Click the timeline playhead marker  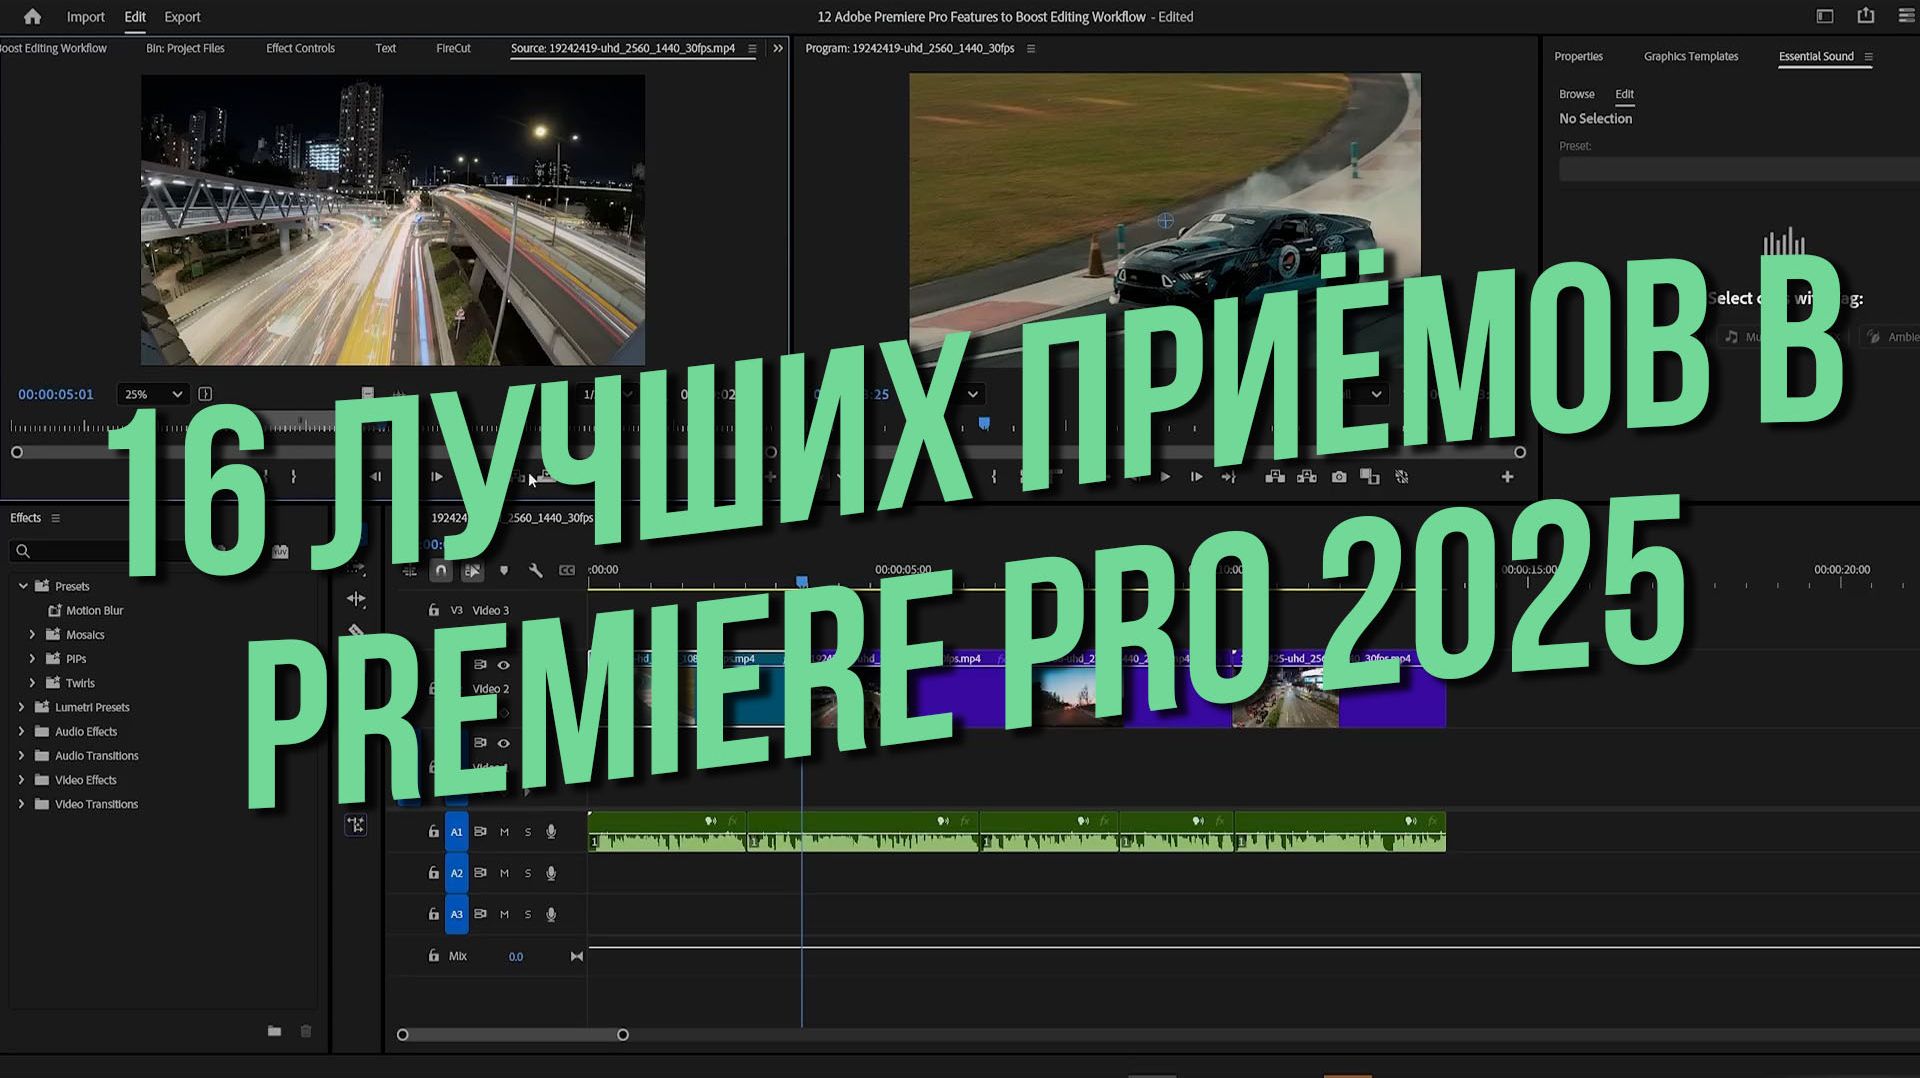coord(801,581)
